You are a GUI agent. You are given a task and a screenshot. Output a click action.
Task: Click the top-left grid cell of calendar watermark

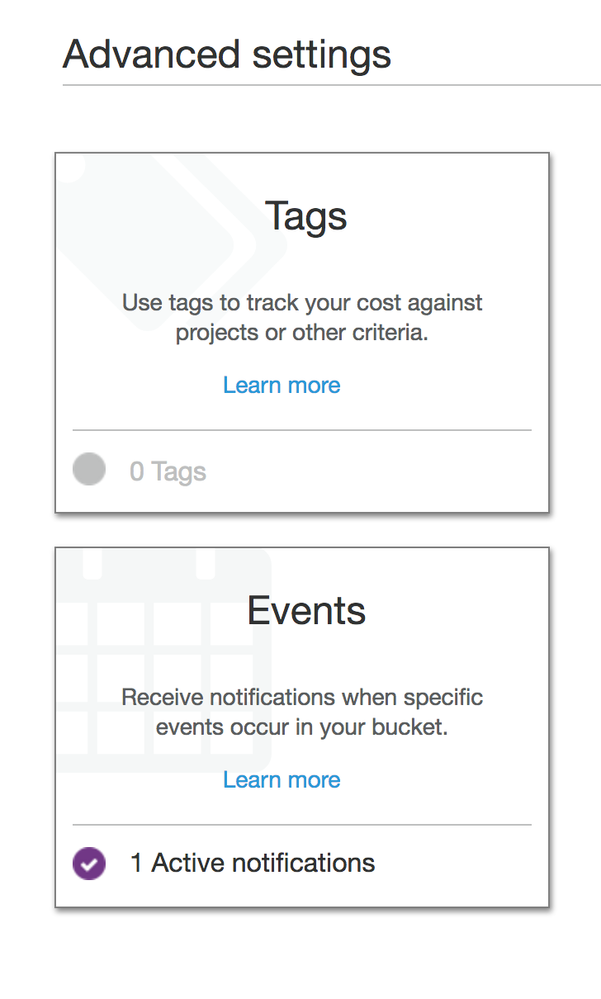point(120,624)
